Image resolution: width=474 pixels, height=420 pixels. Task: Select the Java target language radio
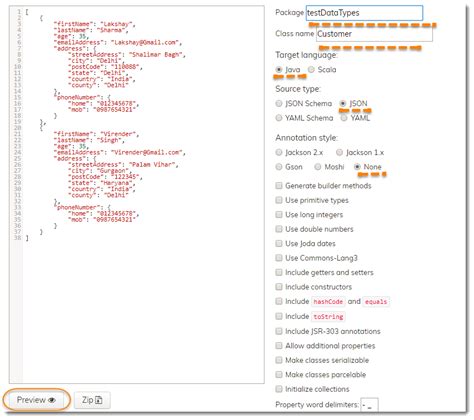pos(279,70)
